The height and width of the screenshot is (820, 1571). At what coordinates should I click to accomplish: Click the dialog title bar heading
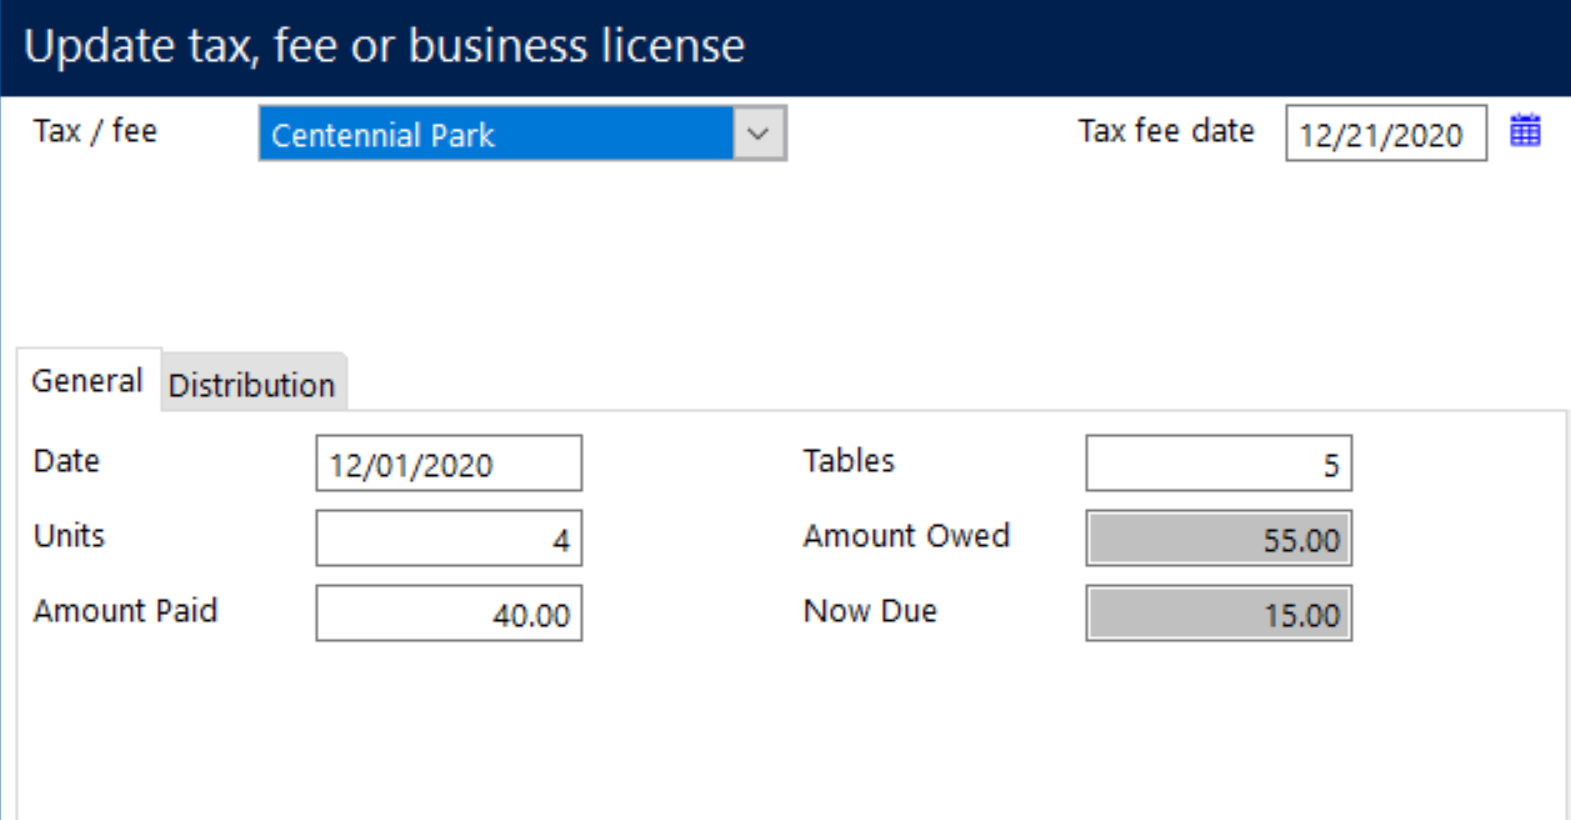point(384,46)
